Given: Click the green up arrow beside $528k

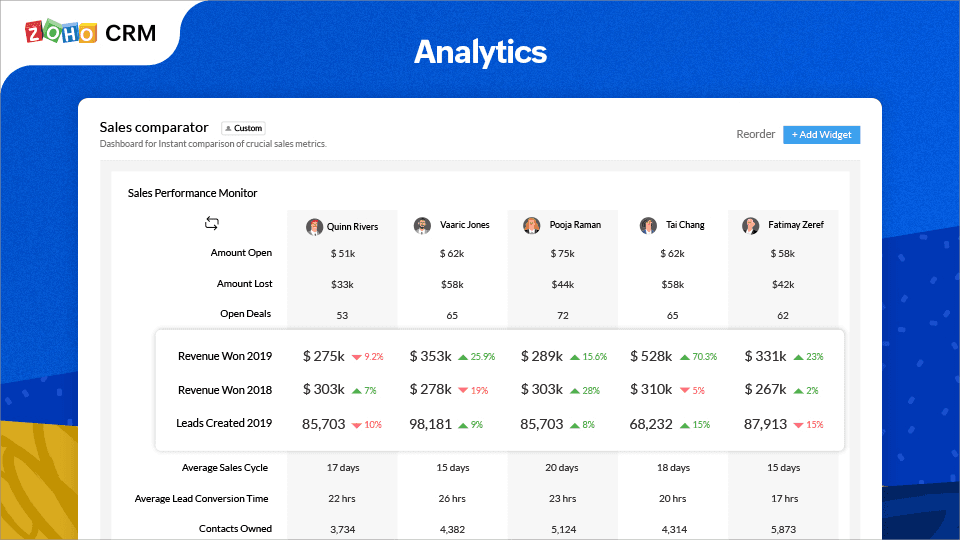Looking at the screenshot, I should tap(684, 357).
